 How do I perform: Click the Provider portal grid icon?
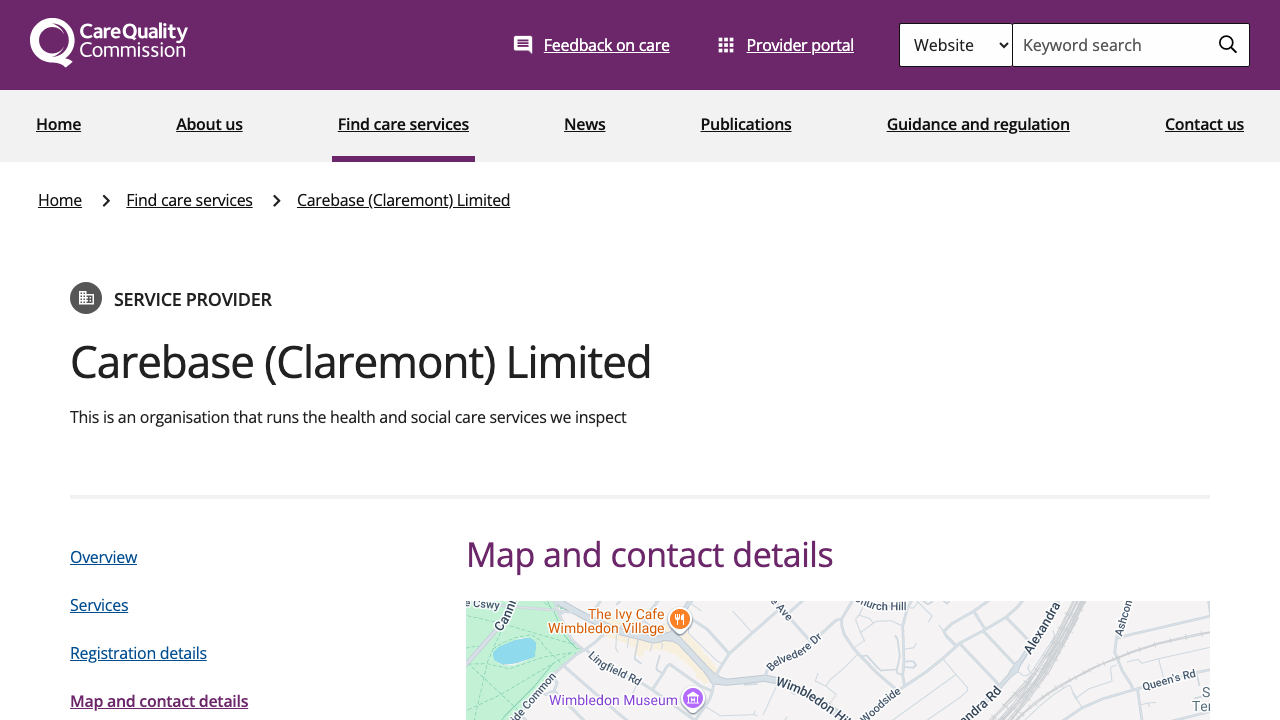pyautogui.click(x=726, y=43)
